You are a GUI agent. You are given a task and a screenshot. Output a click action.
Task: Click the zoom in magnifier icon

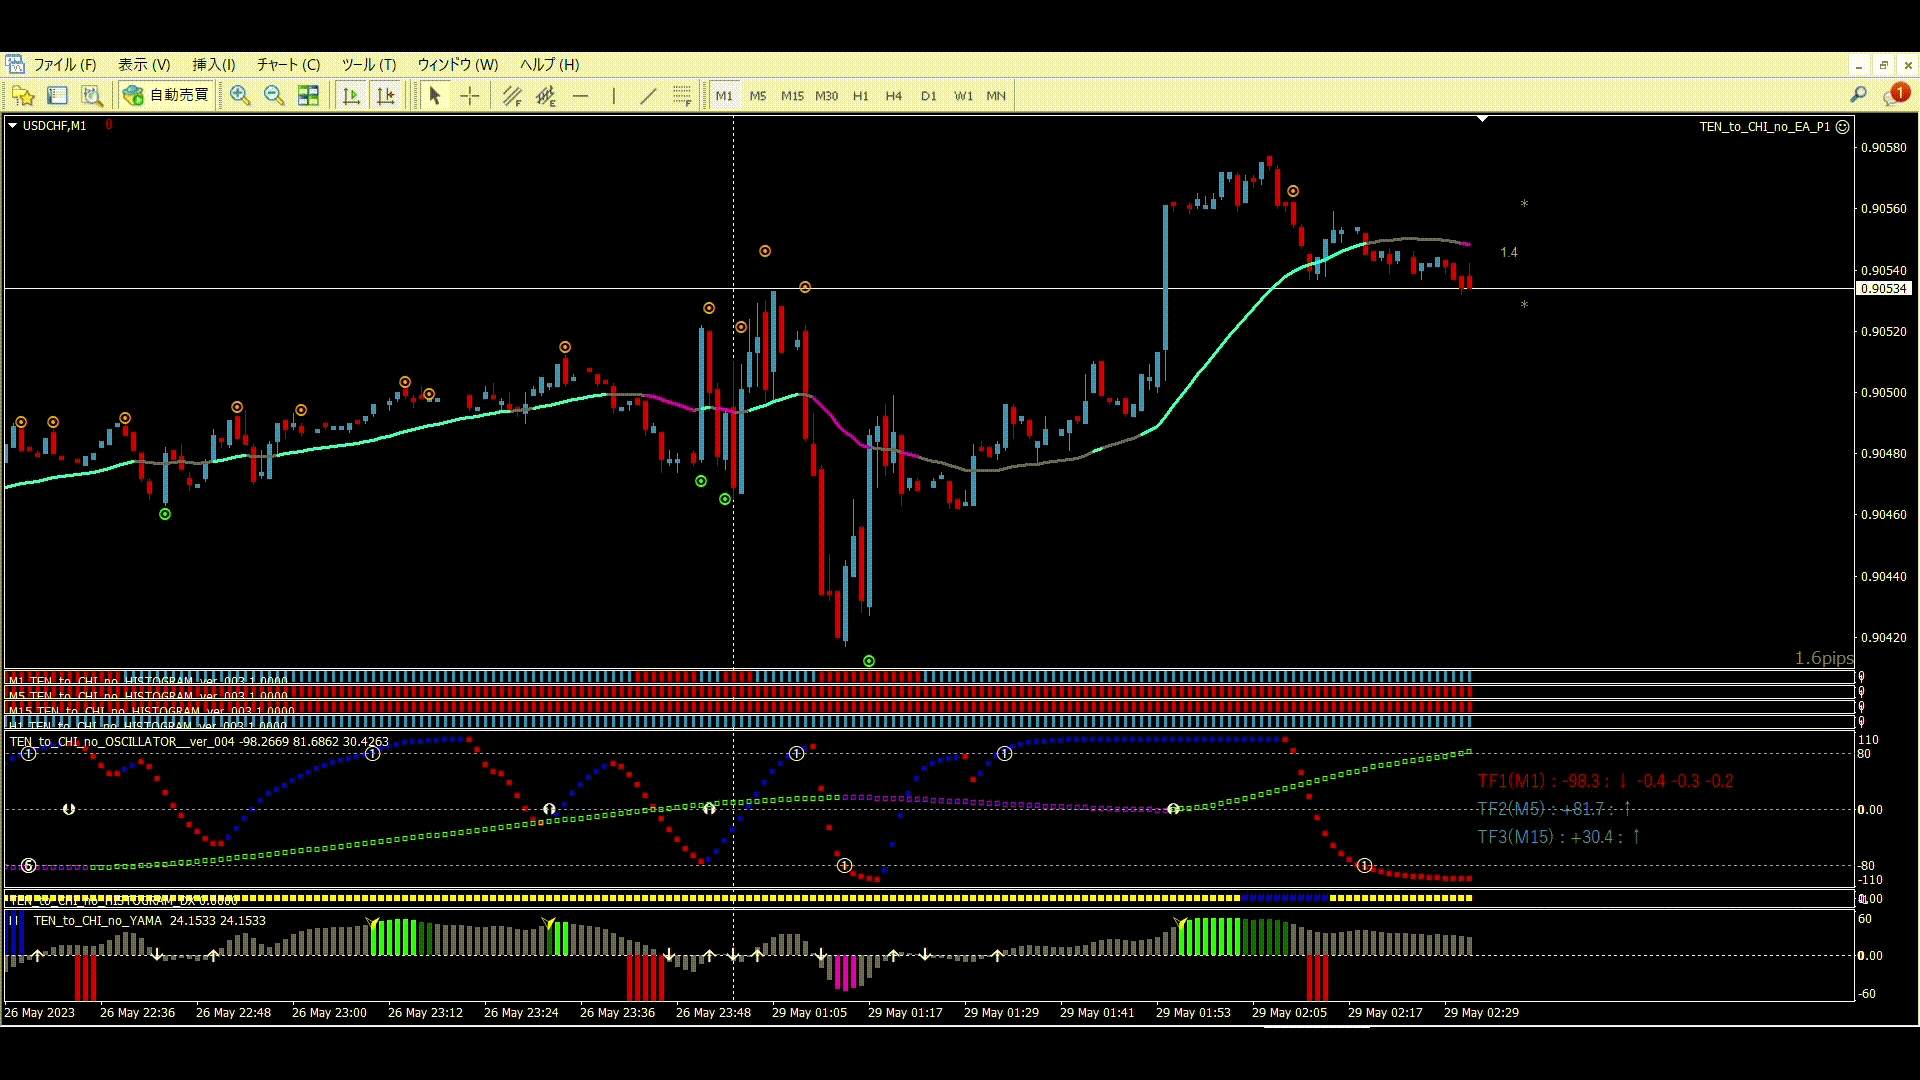point(240,95)
